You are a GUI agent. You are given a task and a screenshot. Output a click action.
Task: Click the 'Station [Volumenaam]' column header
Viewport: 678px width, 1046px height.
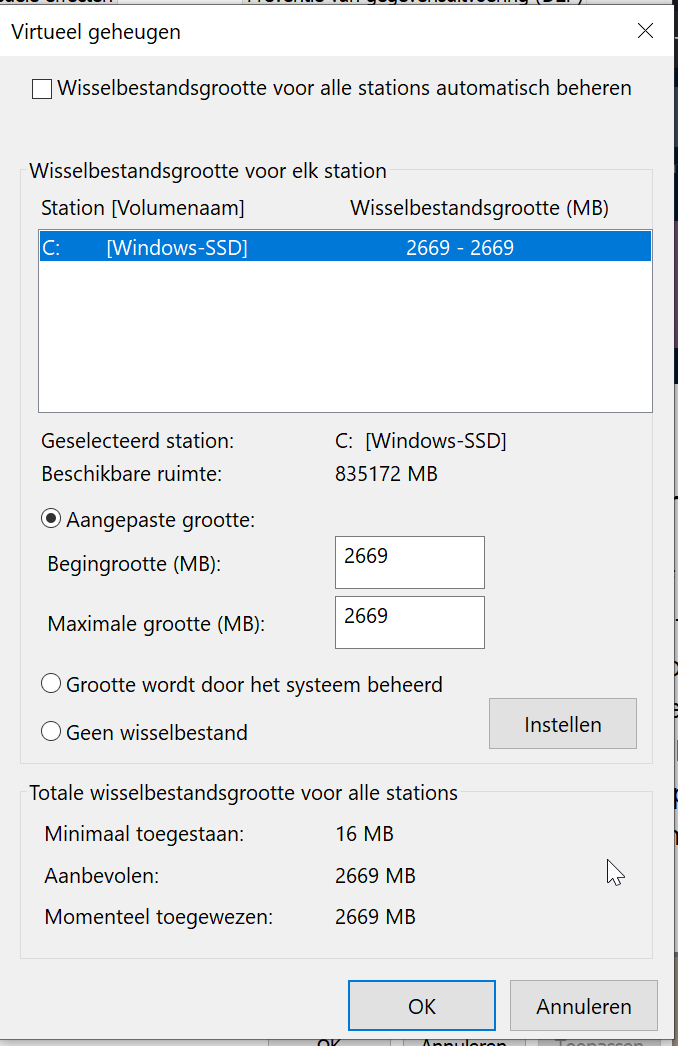143,208
